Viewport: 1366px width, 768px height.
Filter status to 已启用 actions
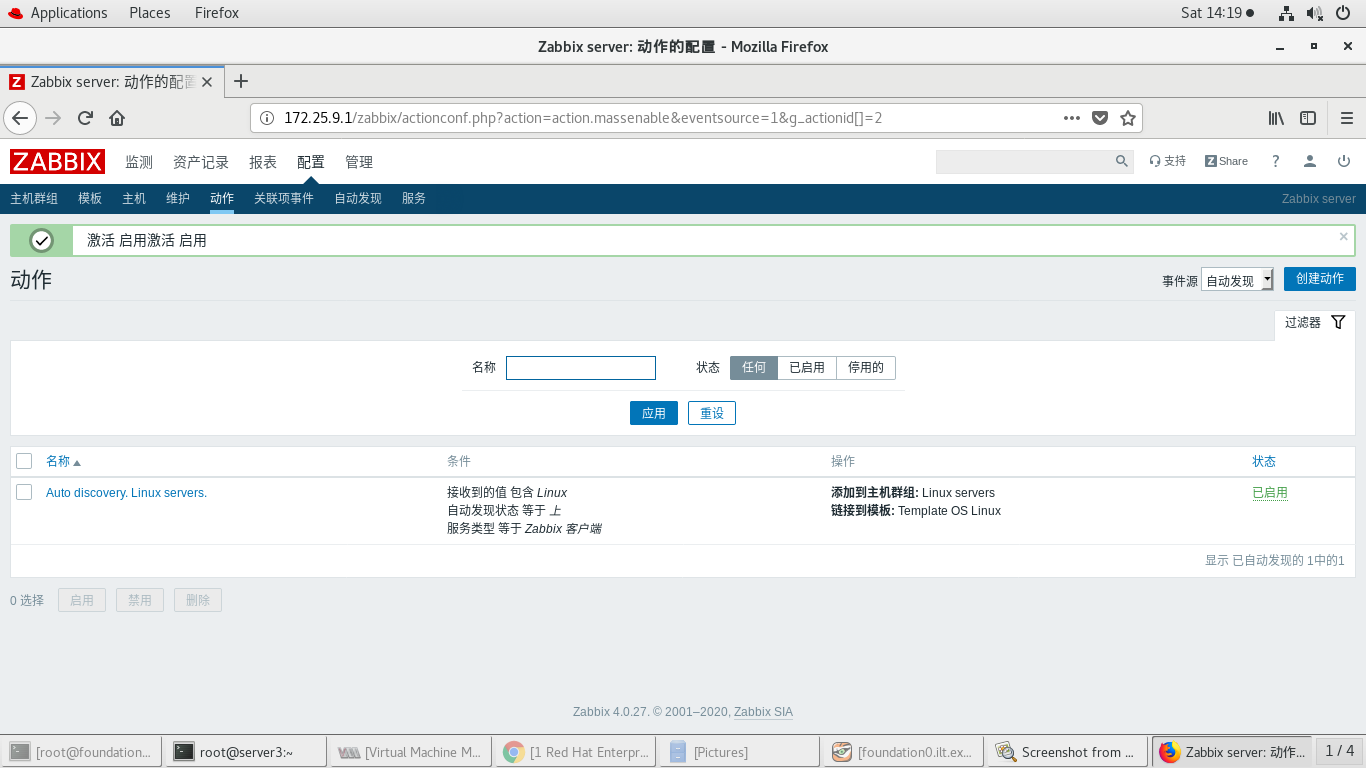(807, 367)
